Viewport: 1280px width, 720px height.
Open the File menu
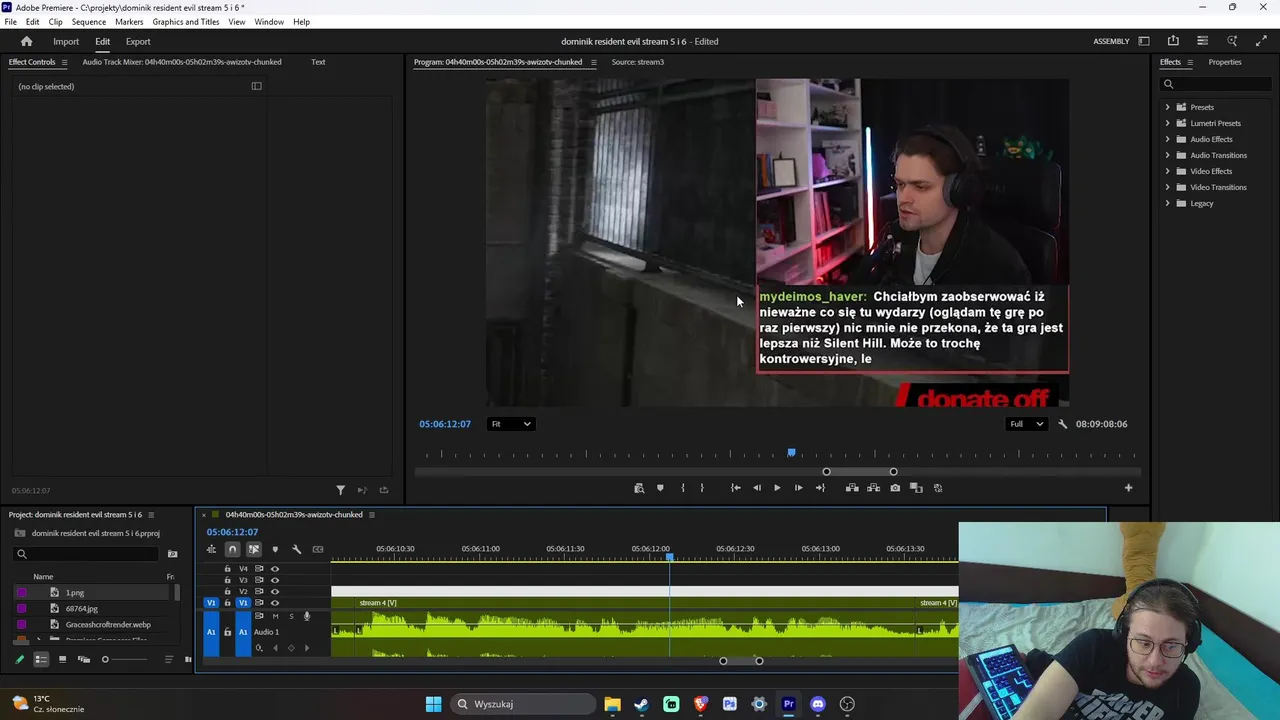coord(10,22)
